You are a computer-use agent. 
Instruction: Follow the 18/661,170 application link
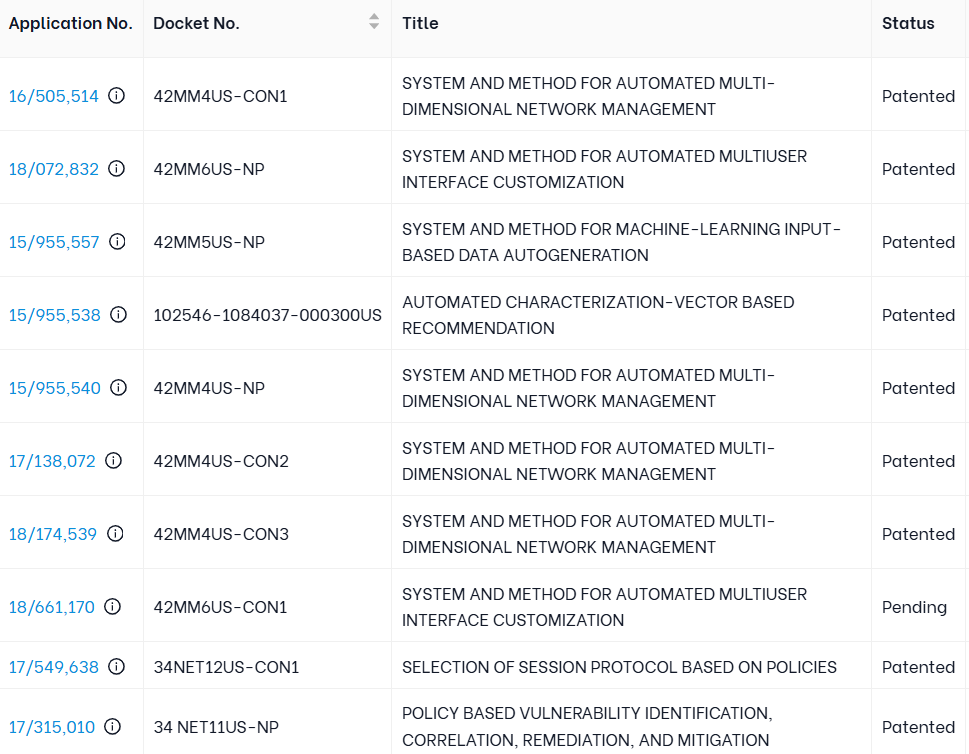[x=52, y=607]
